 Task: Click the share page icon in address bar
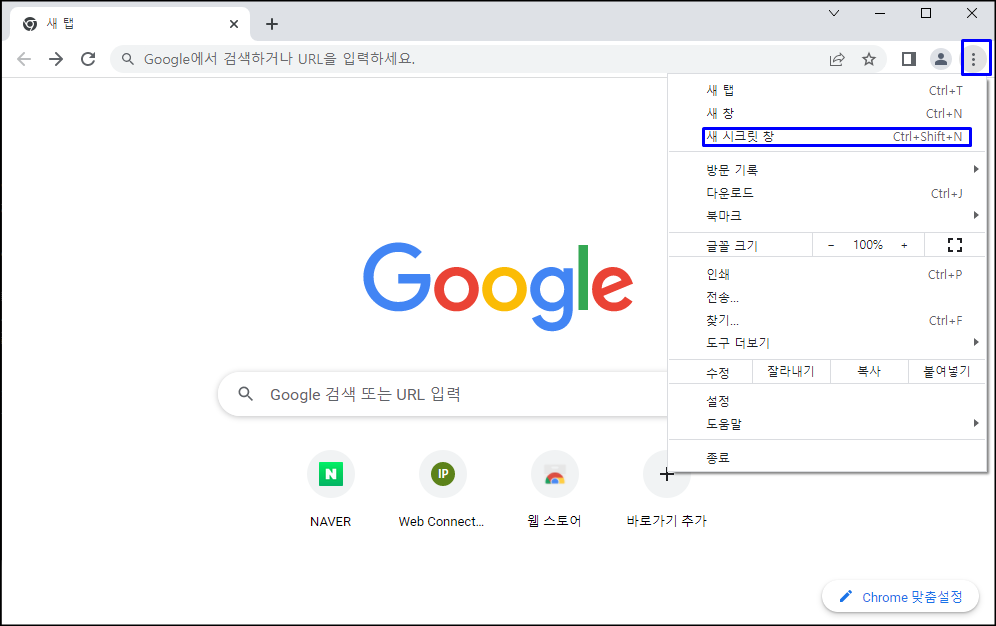click(837, 59)
